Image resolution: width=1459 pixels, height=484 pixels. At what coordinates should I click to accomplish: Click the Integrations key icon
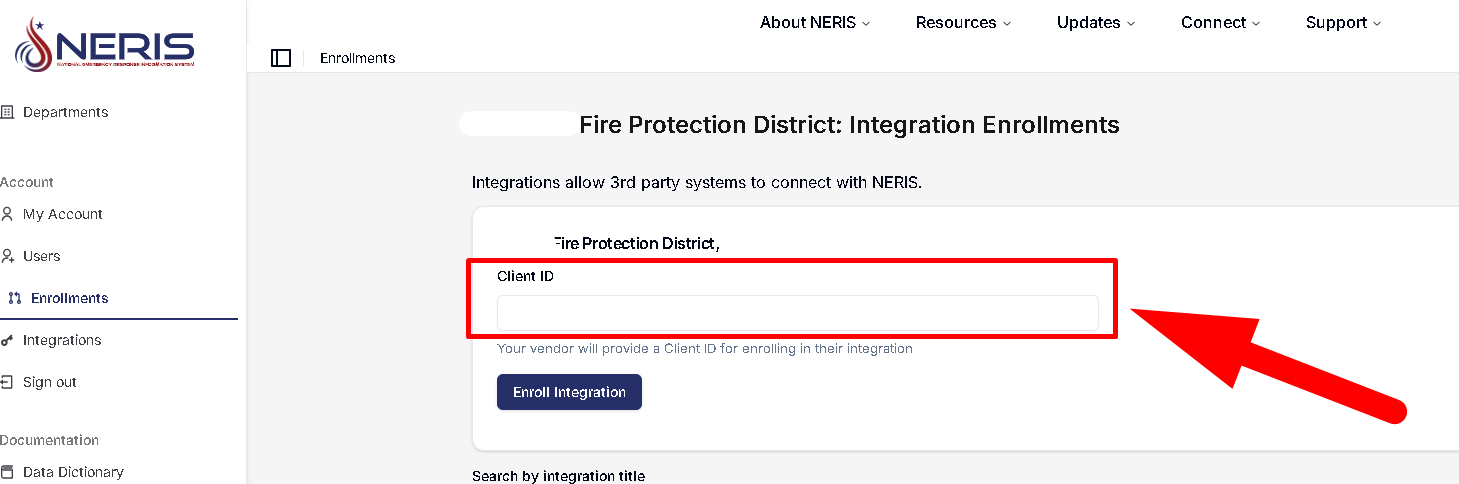pos(7,340)
